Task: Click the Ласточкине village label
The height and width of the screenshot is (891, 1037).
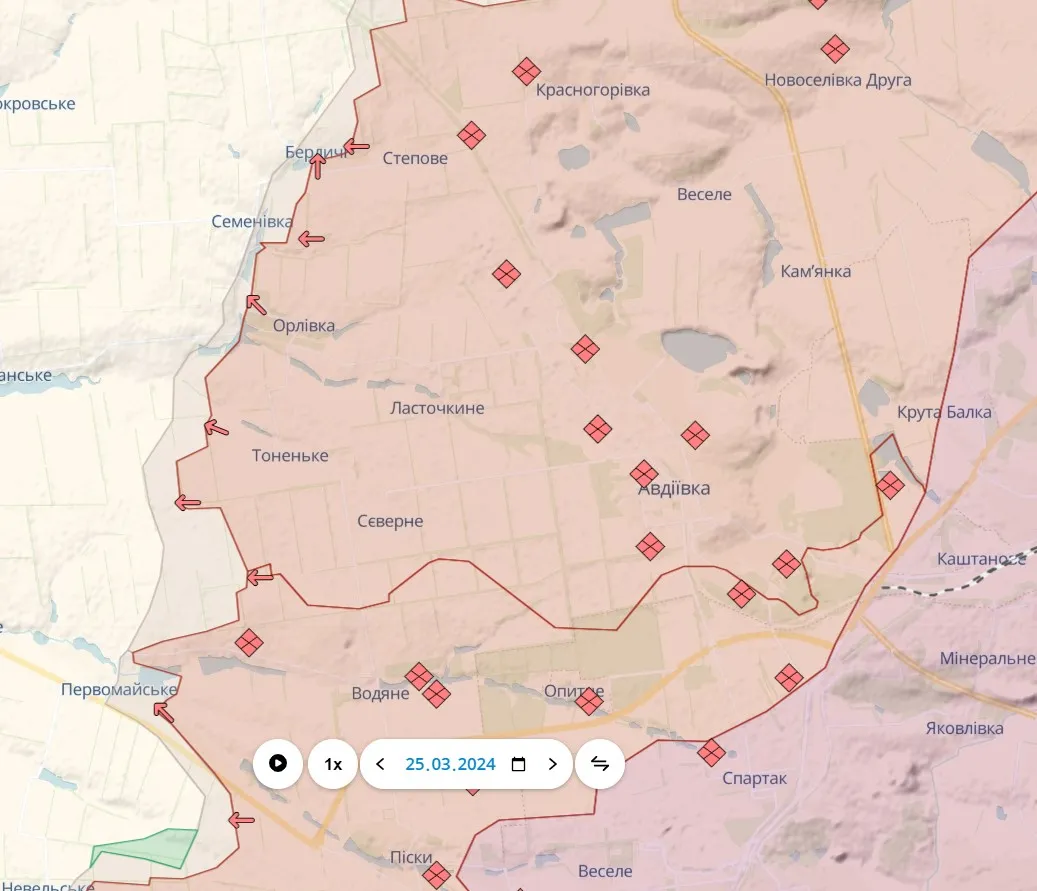Action: 437,408
